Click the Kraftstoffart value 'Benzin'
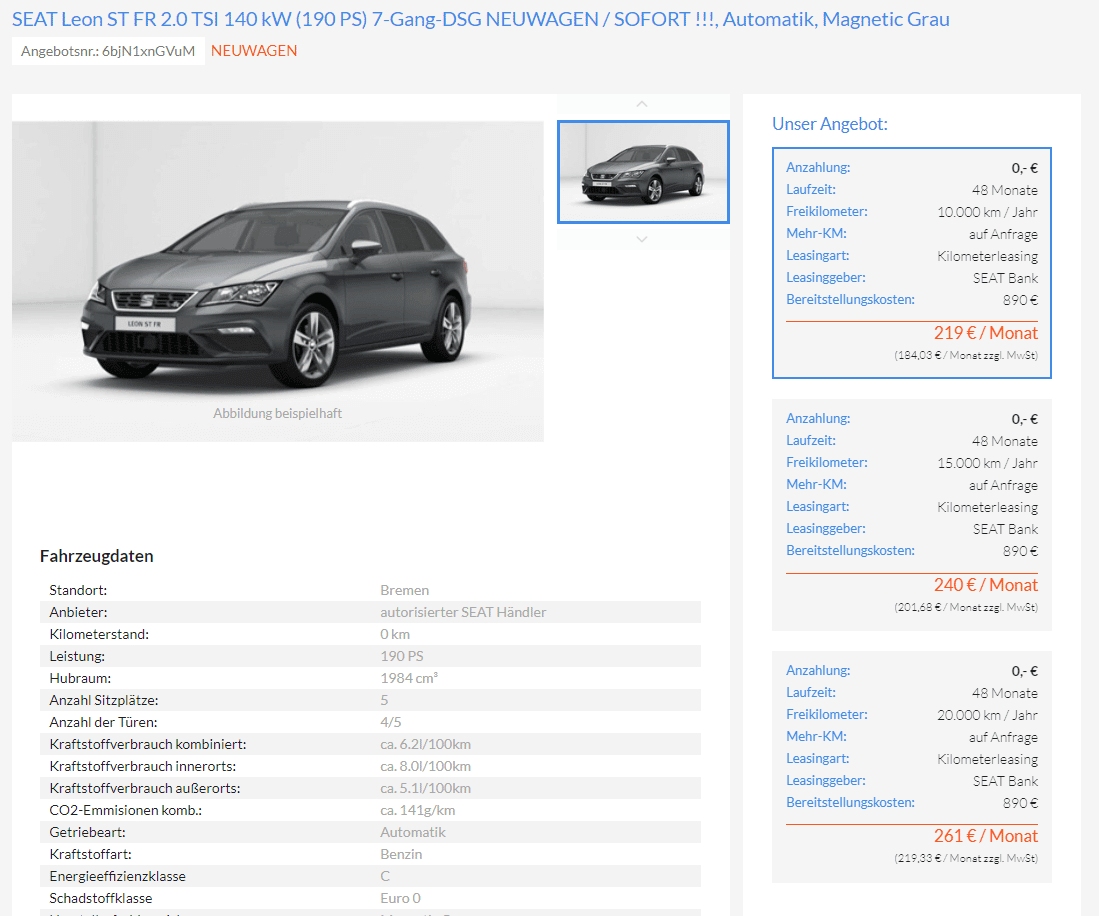The height and width of the screenshot is (916, 1099). (401, 854)
